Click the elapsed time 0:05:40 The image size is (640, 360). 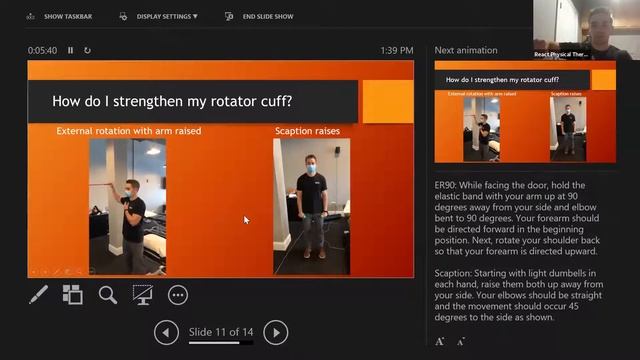(42, 51)
